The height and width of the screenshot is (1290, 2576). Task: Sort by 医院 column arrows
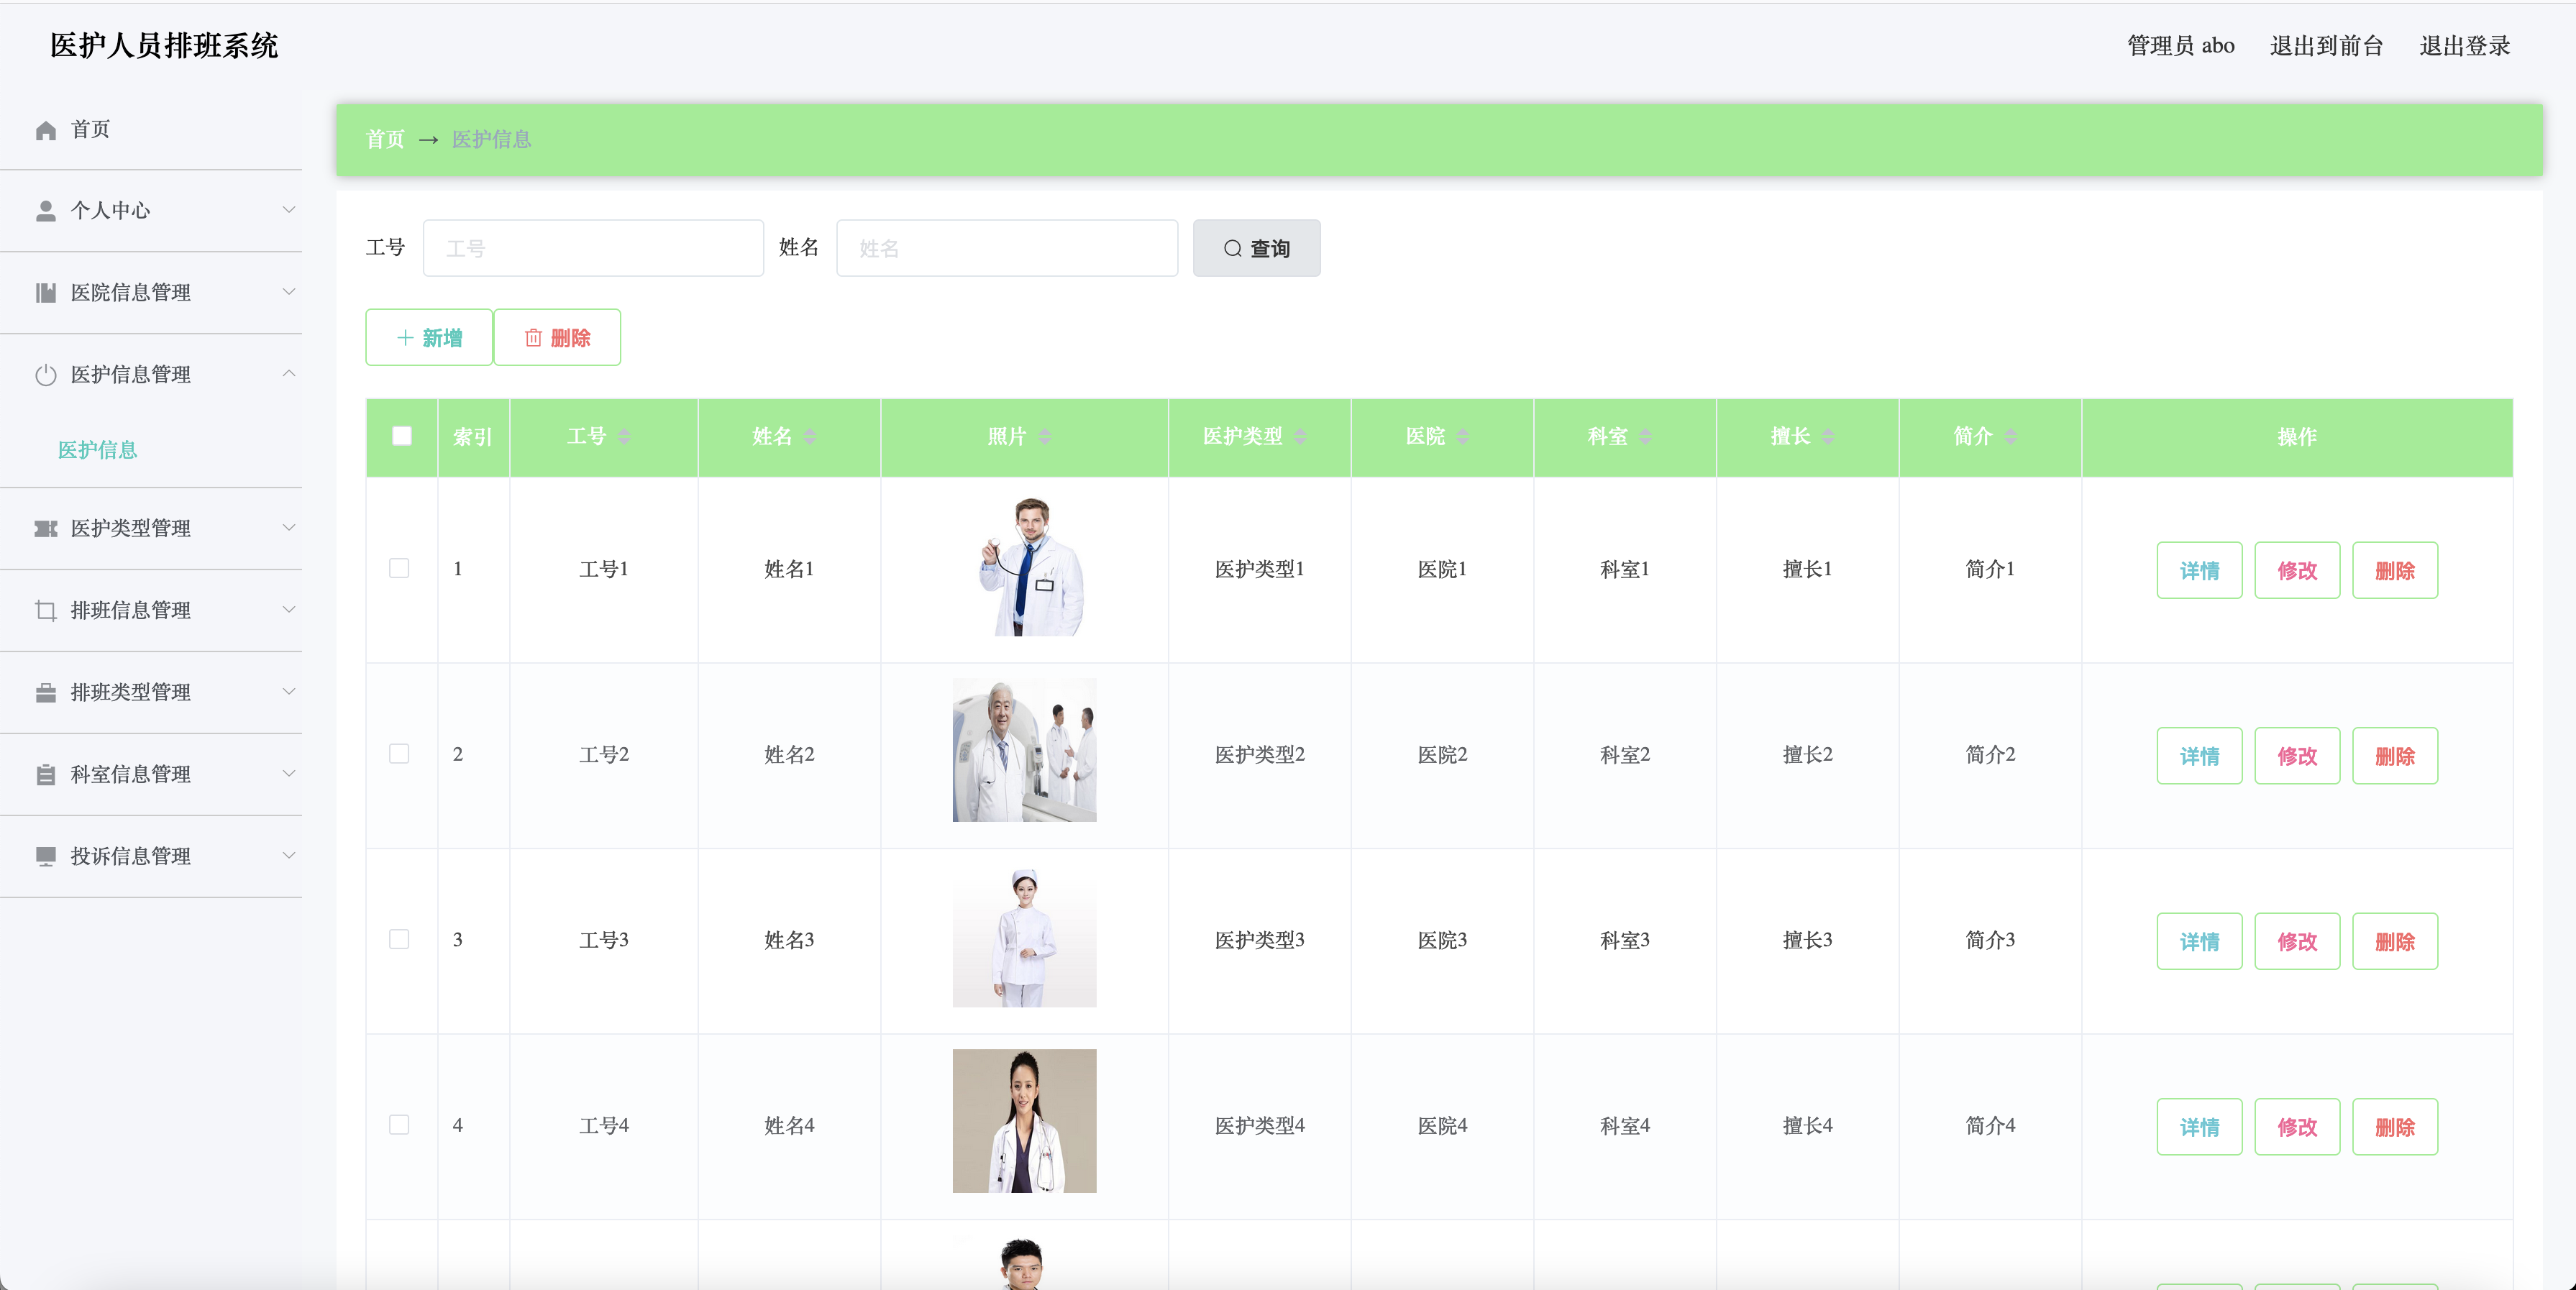click(x=1463, y=437)
